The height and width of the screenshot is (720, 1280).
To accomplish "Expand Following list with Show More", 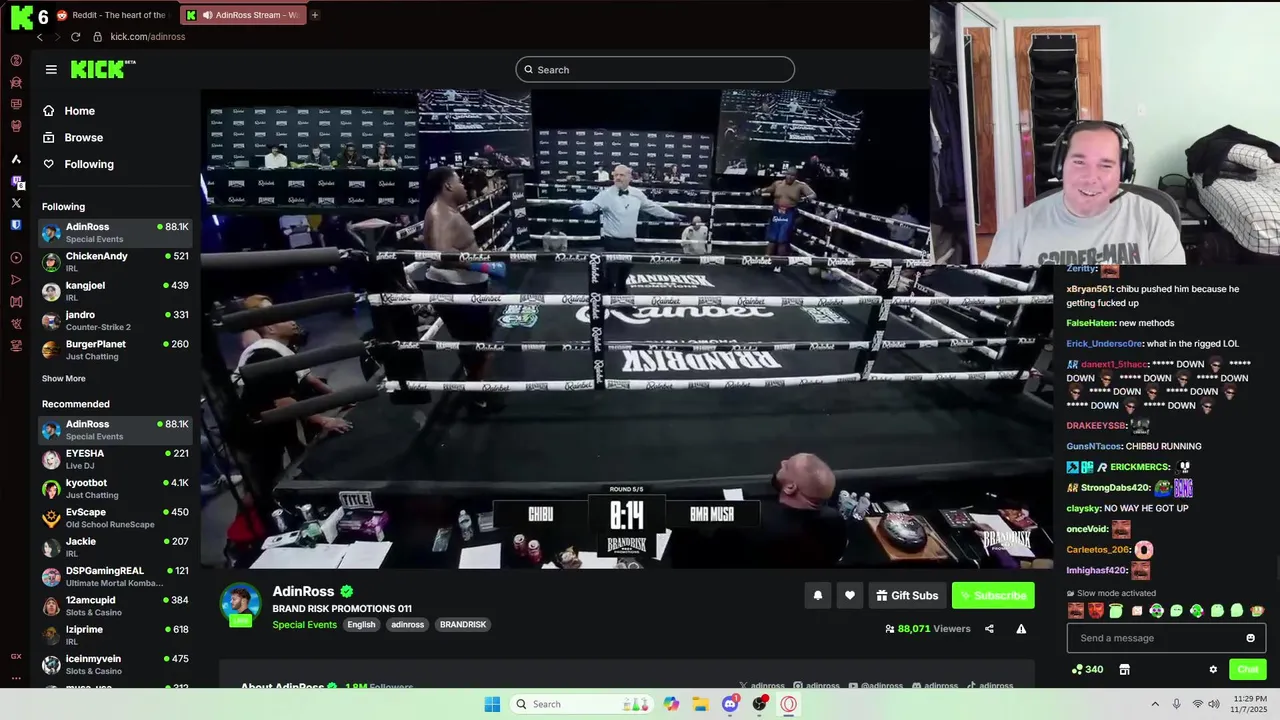I will (64, 379).
